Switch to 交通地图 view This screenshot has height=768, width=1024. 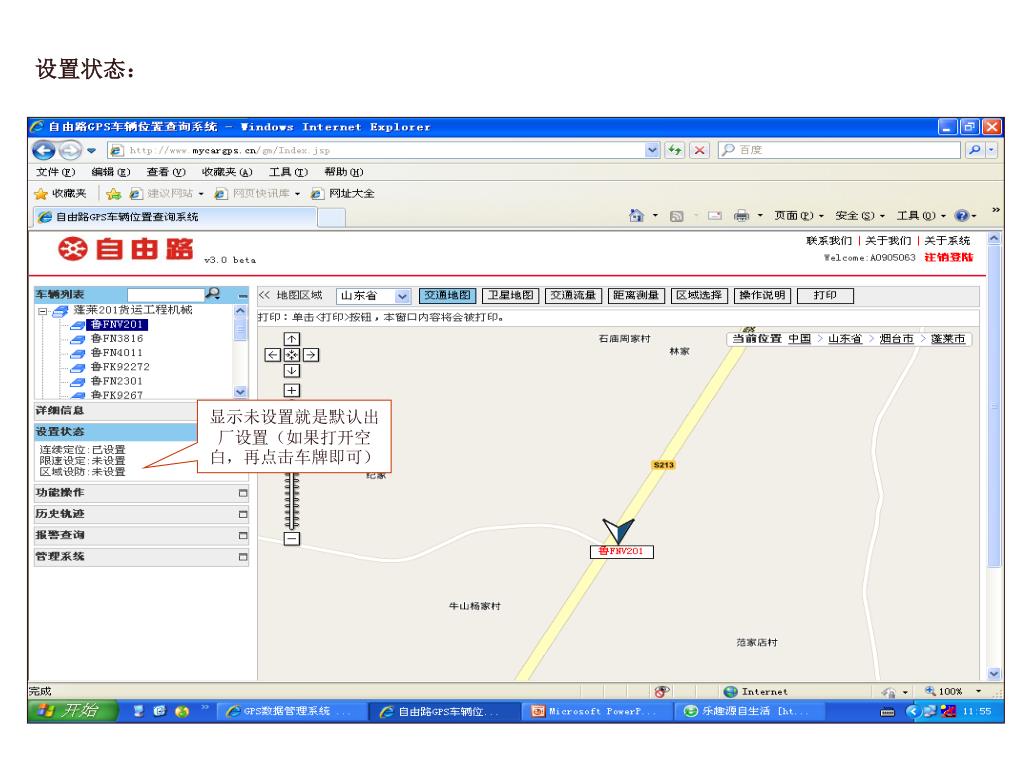point(447,296)
